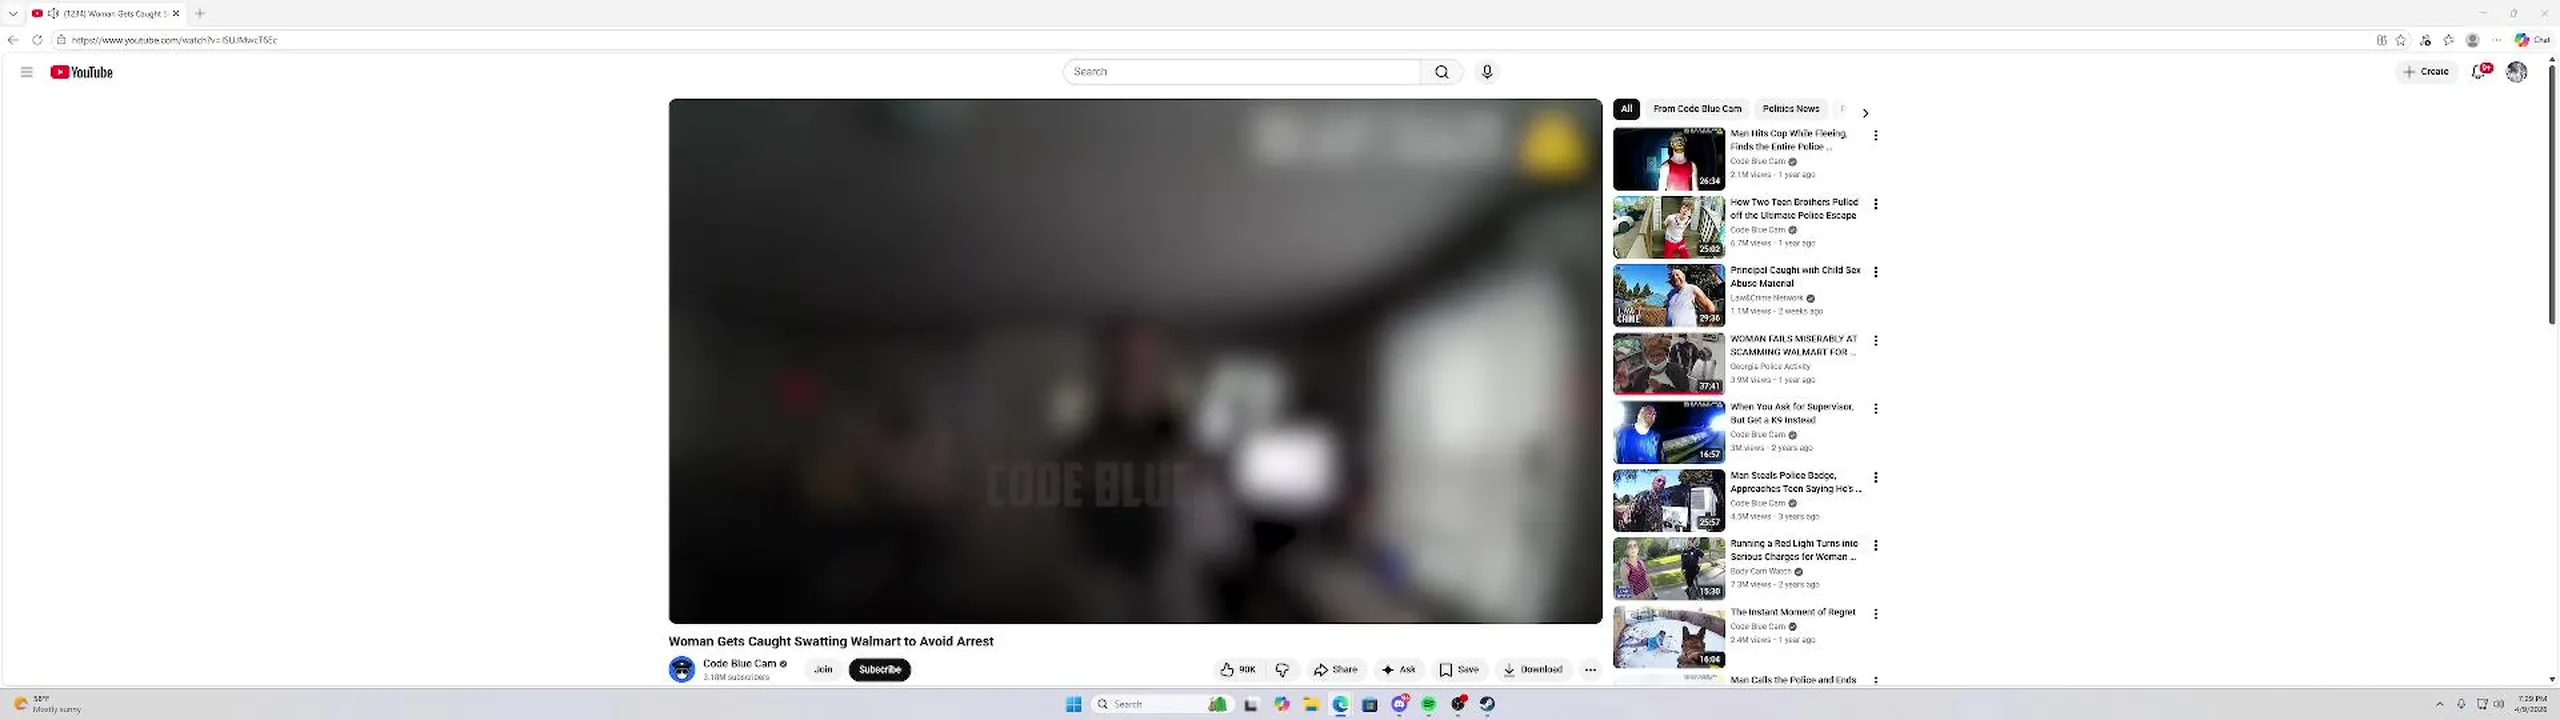Add page to favorites star icon
This screenshot has height=720, width=2560.
pos(2401,40)
